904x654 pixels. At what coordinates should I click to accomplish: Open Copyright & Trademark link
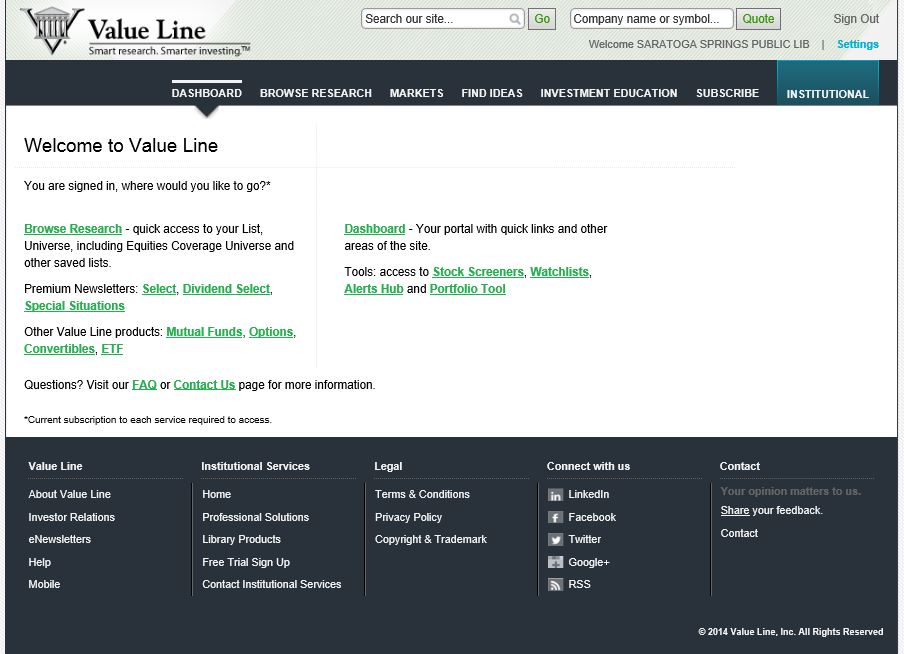coord(431,539)
